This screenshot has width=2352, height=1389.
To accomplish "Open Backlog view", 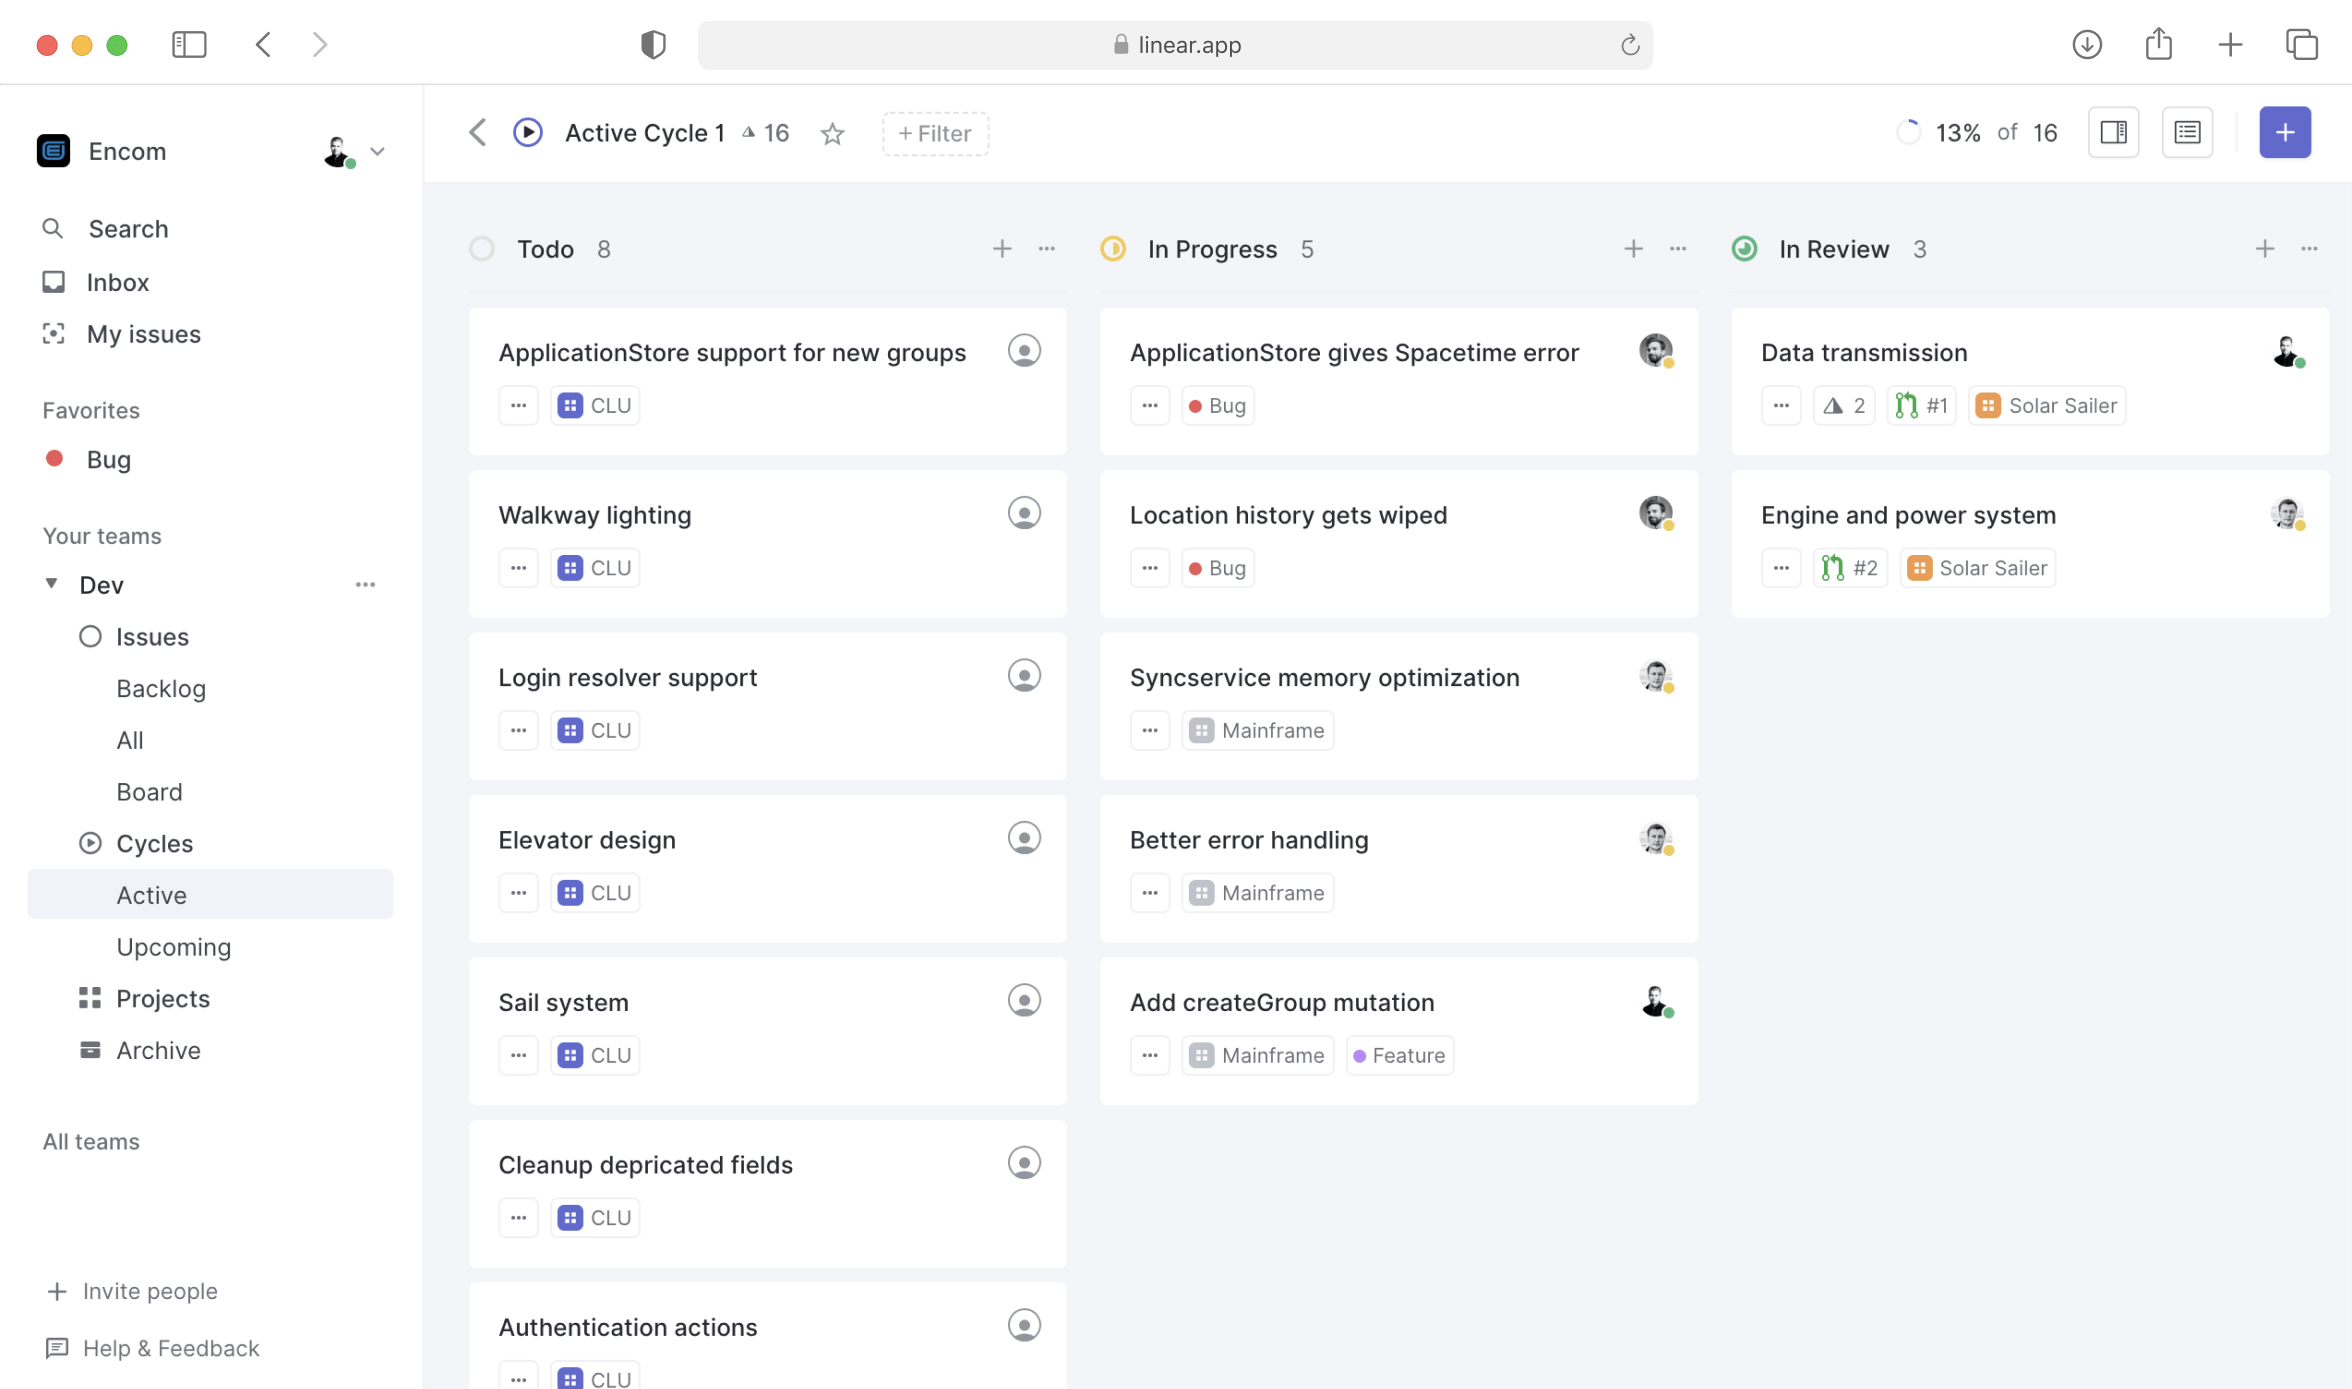I will [161, 689].
